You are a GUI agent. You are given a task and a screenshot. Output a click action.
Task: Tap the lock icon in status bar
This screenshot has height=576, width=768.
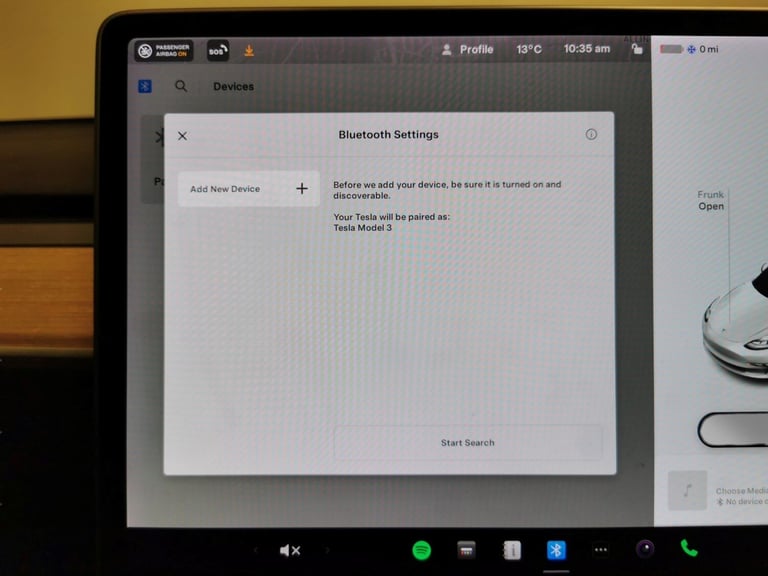[637, 49]
